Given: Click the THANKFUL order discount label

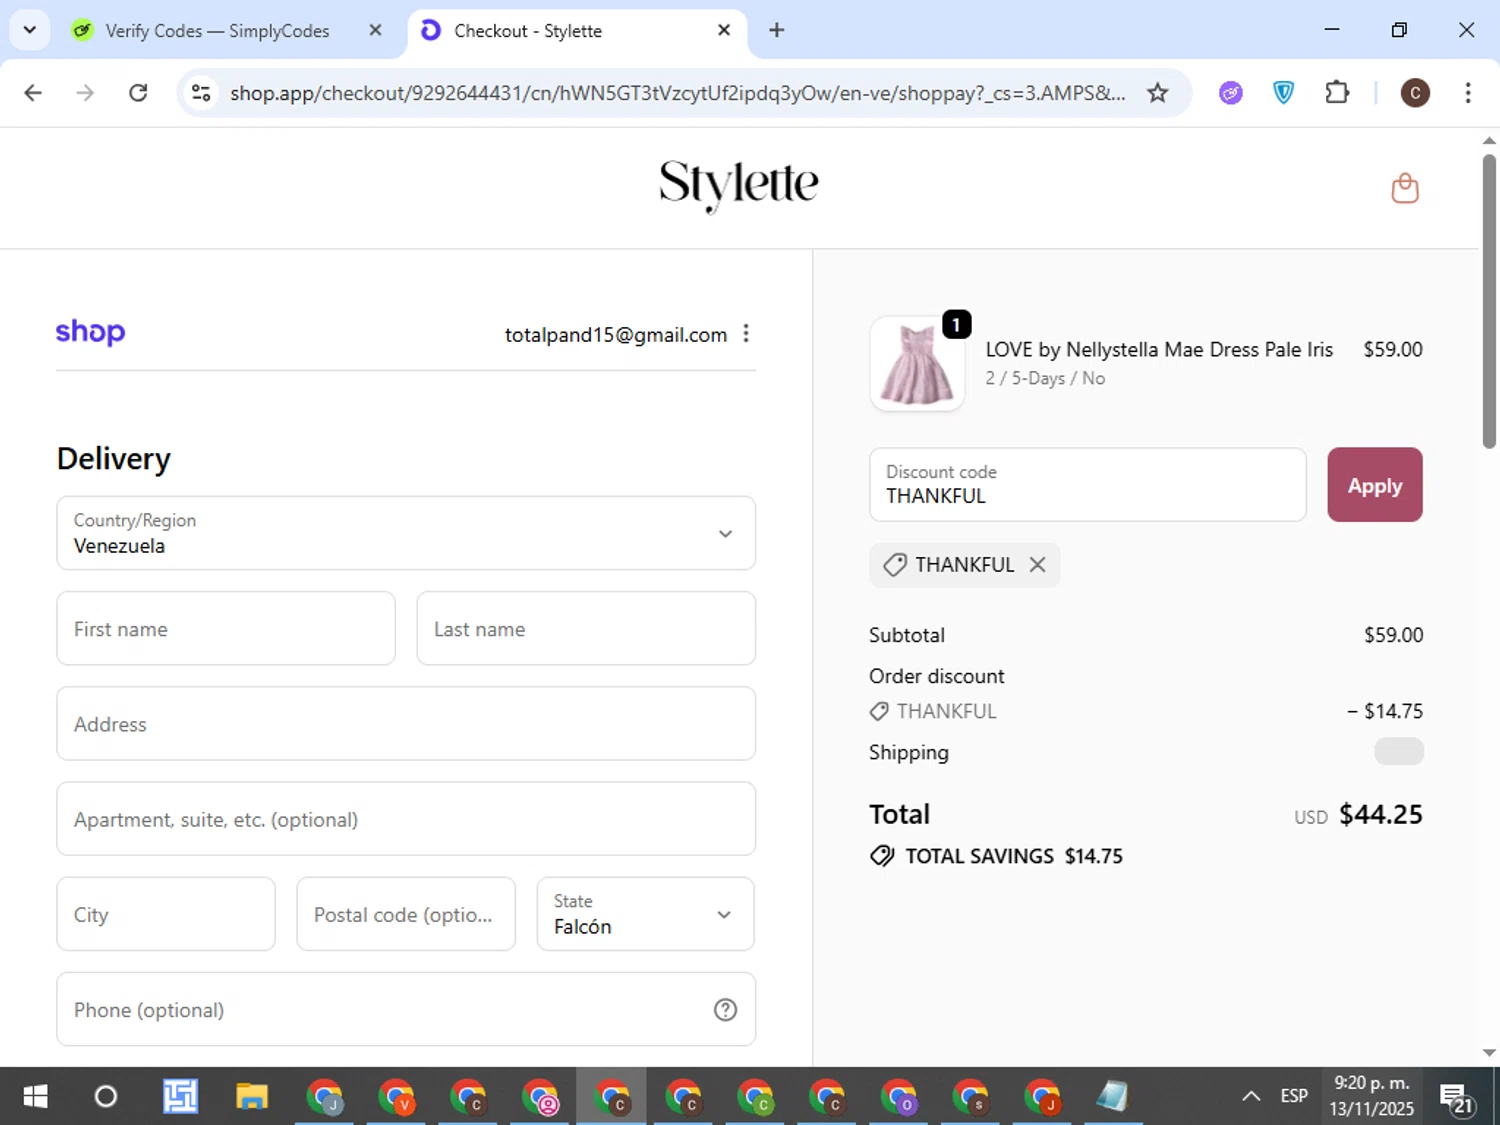Looking at the screenshot, I should 946,711.
